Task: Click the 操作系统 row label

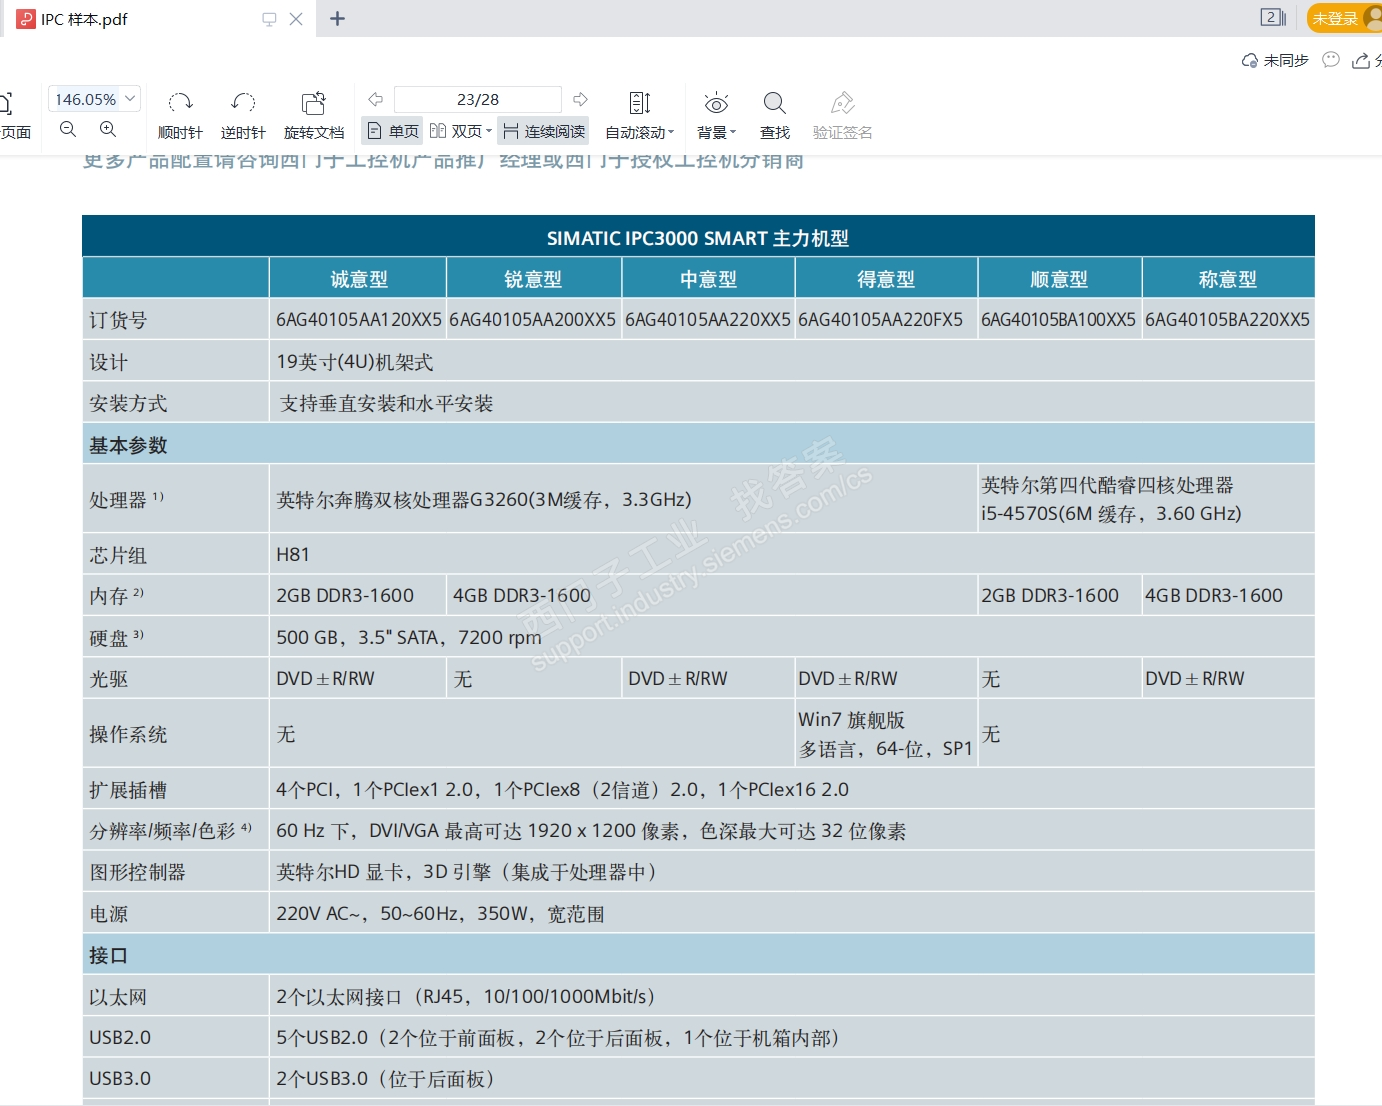Action: (128, 734)
